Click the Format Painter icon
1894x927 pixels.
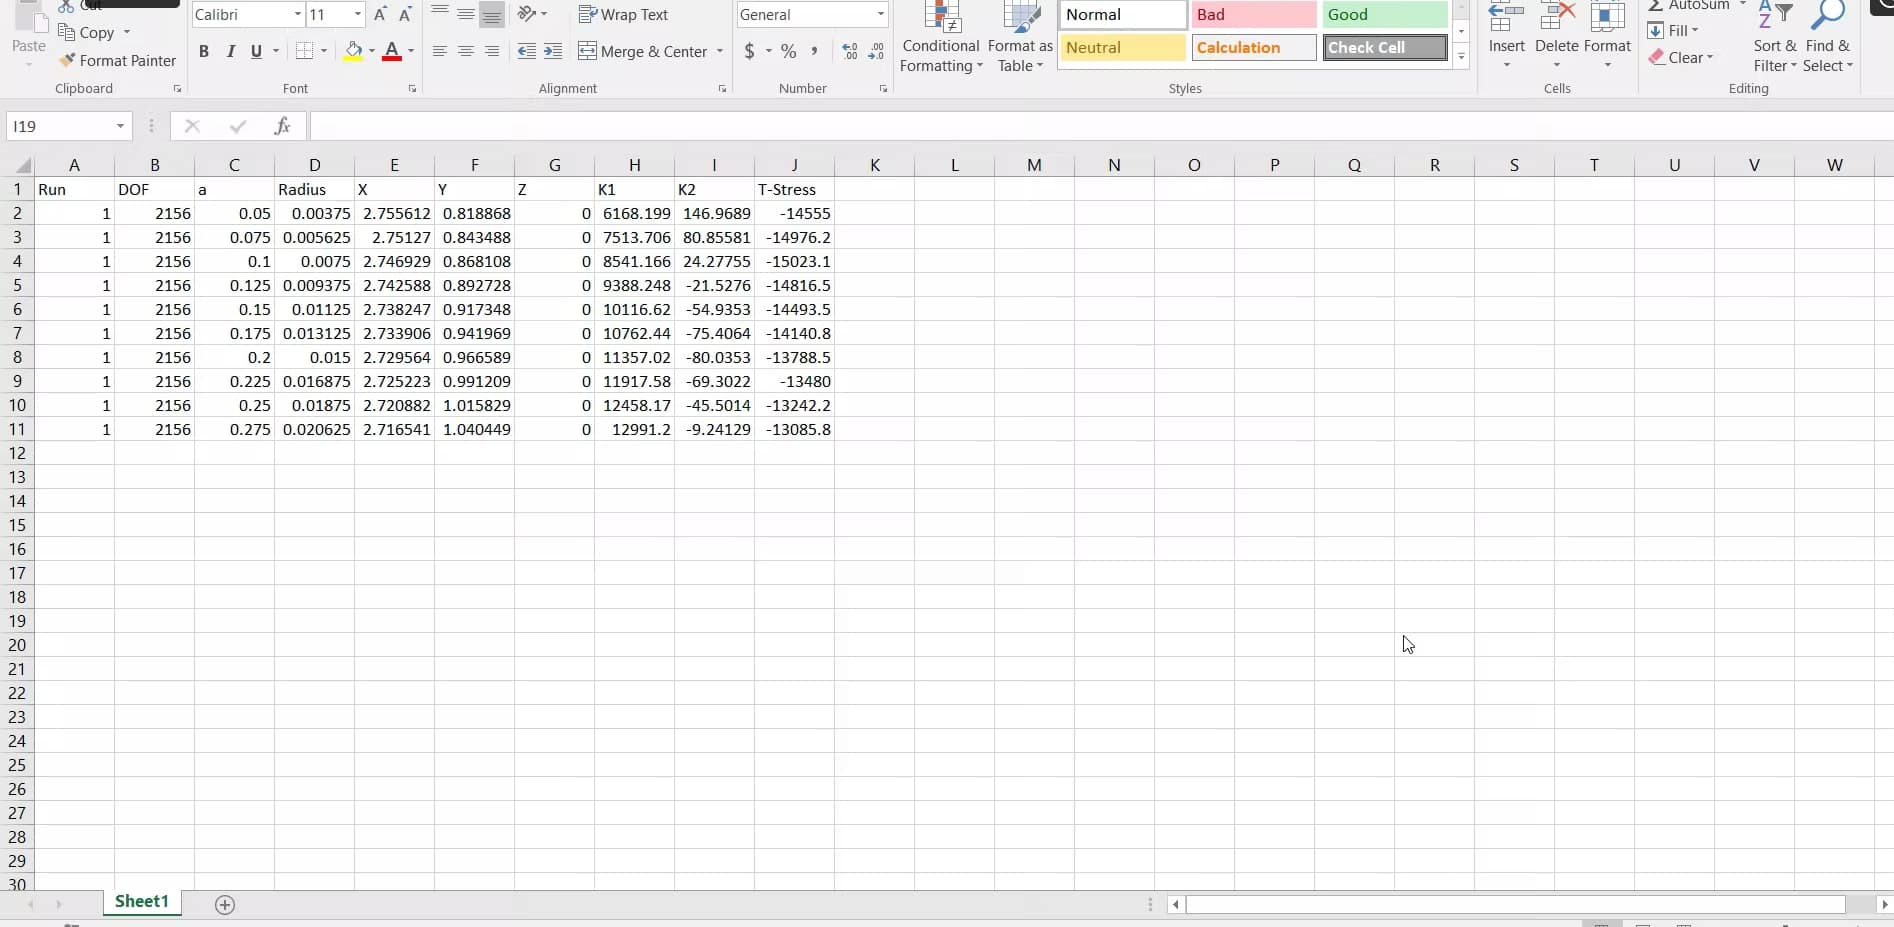coord(68,60)
